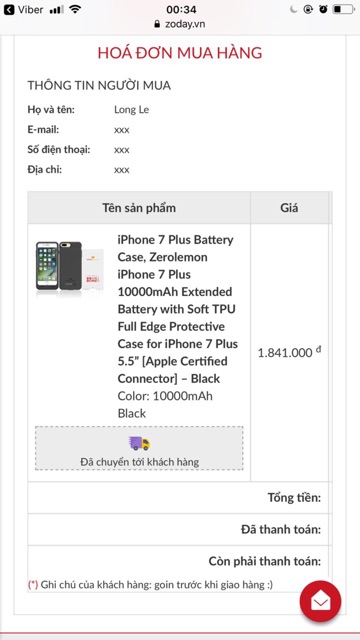
Task: Tap the cellular signal bars icon
Action: [56, 10]
